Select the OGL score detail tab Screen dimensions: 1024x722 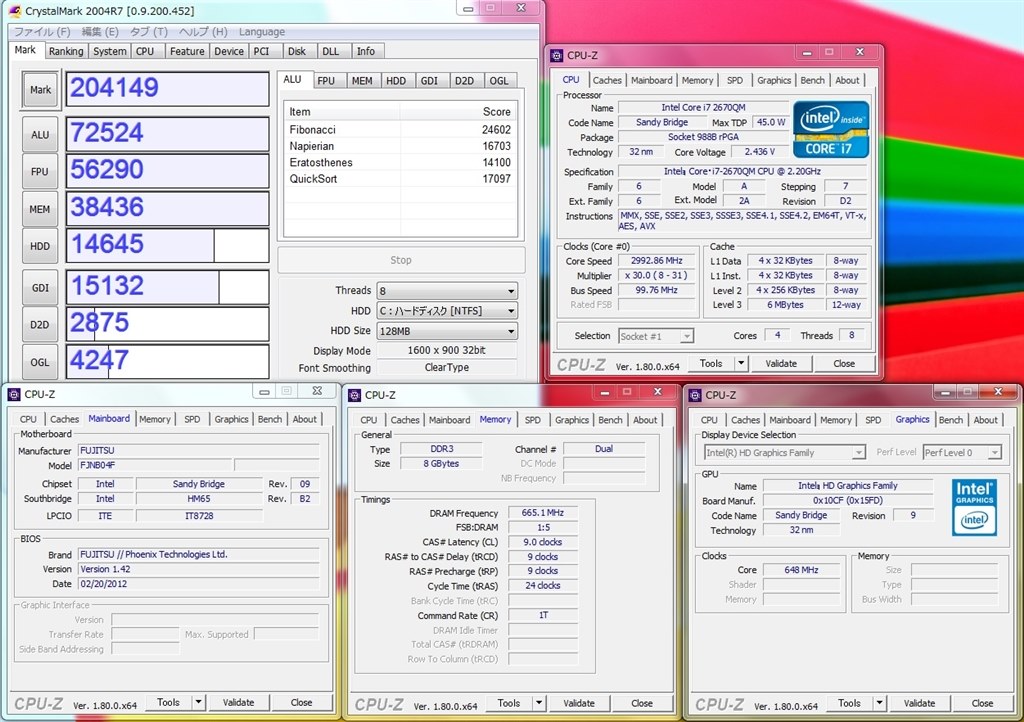pyautogui.click(x=499, y=80)
